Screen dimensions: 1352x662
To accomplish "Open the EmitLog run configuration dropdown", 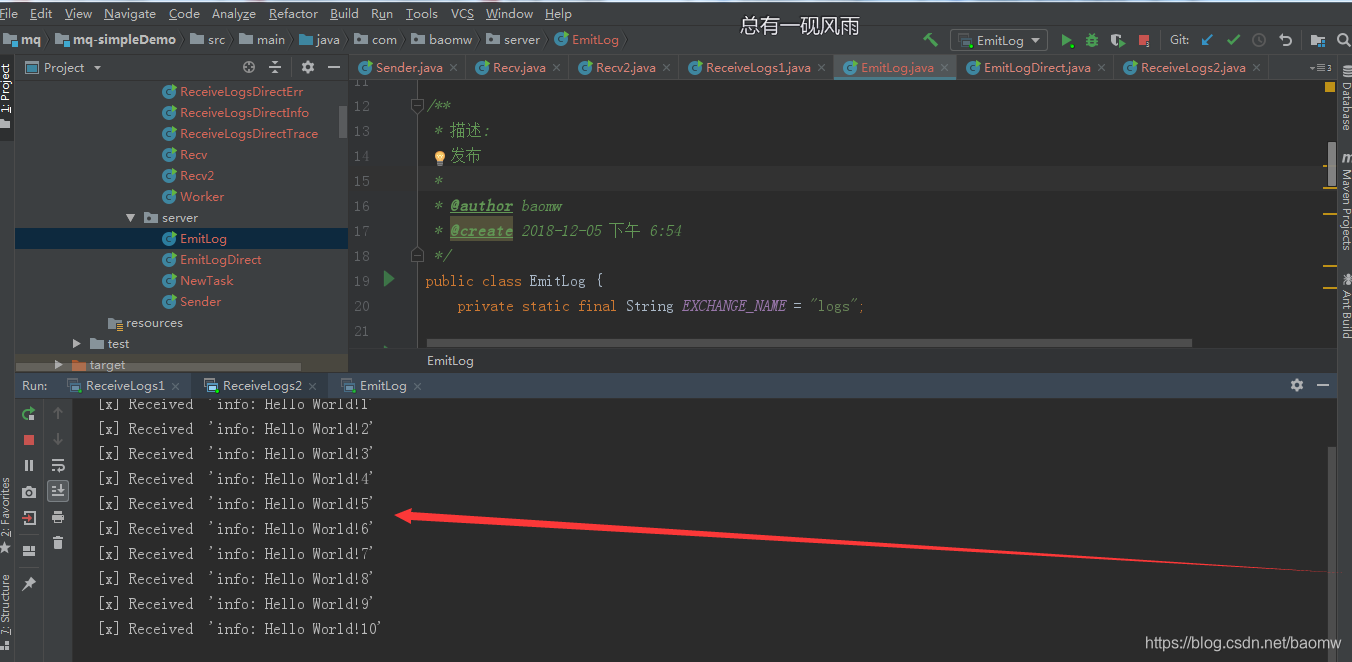I will 999,40.
